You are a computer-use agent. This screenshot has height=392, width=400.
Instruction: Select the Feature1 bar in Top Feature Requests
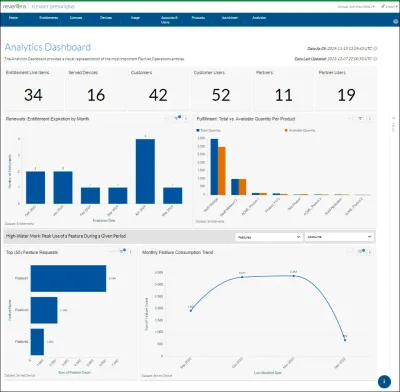(68, 278)
